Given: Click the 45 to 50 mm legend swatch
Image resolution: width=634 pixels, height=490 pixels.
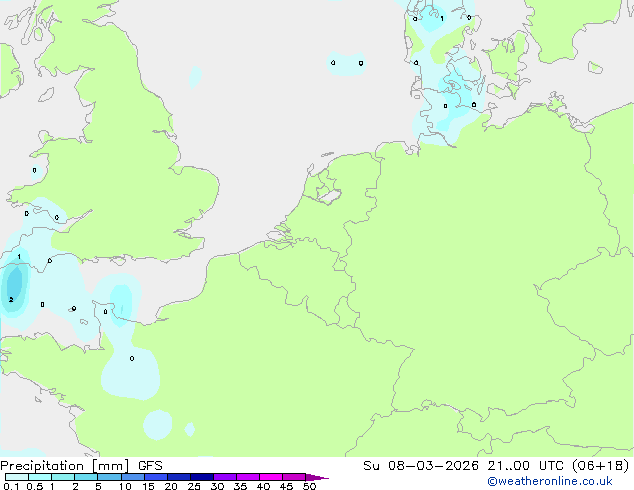Looking at the screenshot, I should [x=294, y=477].
